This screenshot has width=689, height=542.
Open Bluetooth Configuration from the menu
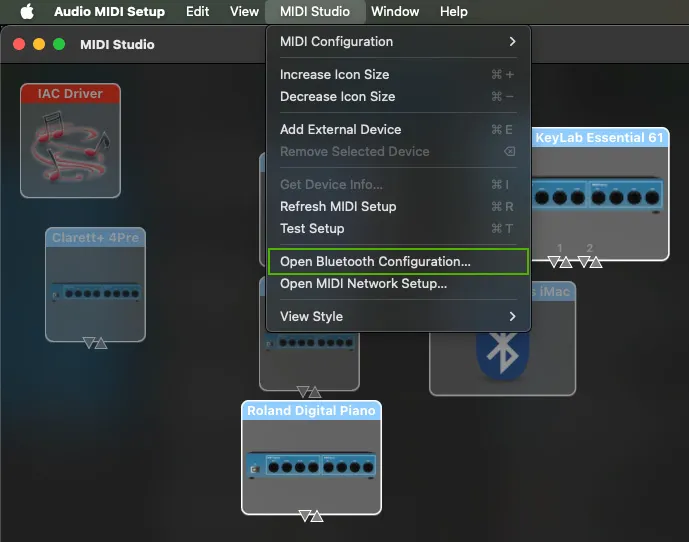coord(398,262)
